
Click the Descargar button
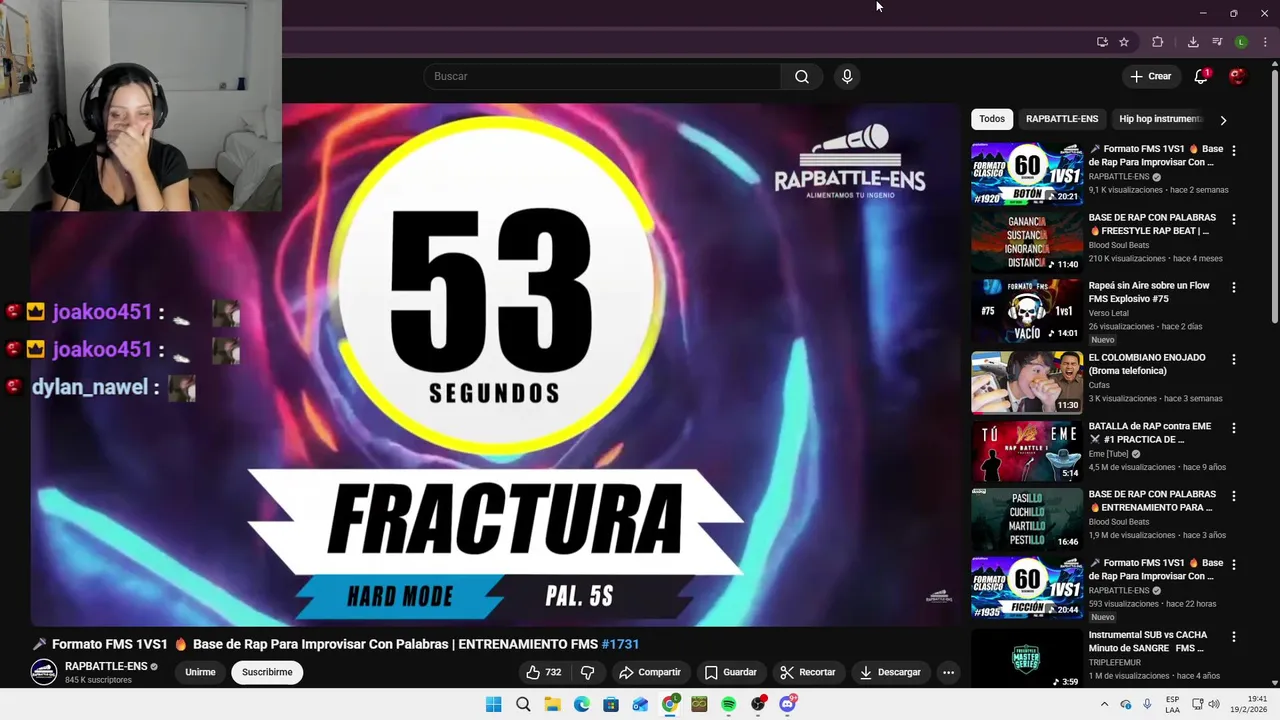click(890, 672)
